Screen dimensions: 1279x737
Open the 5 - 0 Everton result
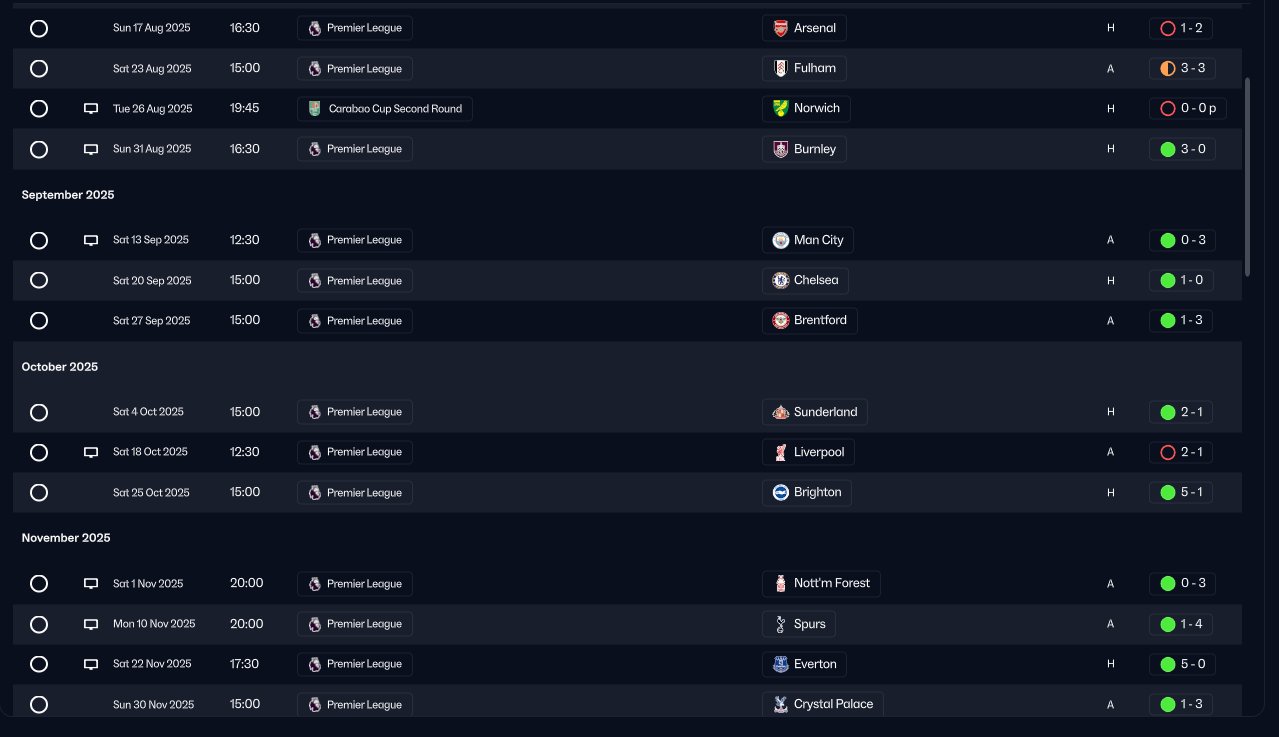(1181, 664)
